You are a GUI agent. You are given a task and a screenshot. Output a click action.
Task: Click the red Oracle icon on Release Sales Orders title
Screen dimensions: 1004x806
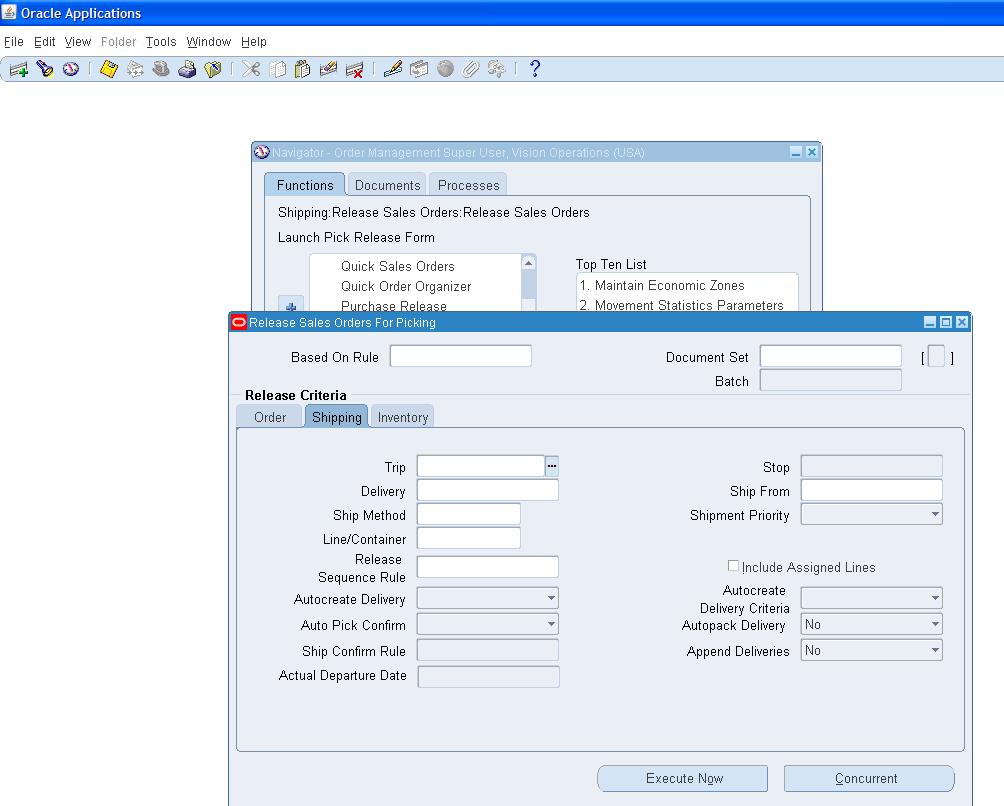click(x=239, y=322)
